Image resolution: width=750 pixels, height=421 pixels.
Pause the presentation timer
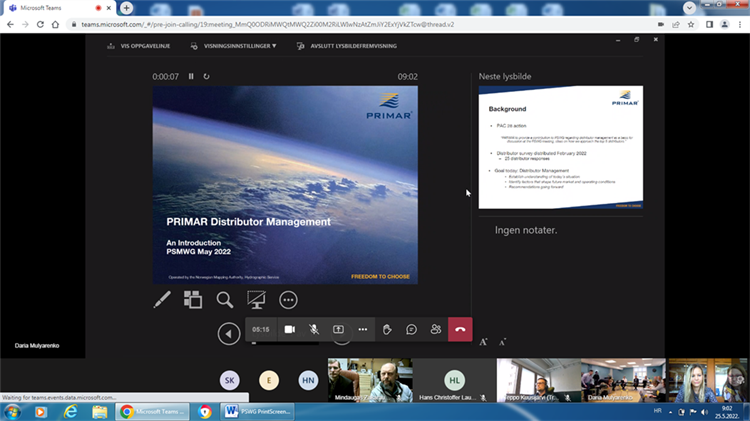tap(191, 76)
